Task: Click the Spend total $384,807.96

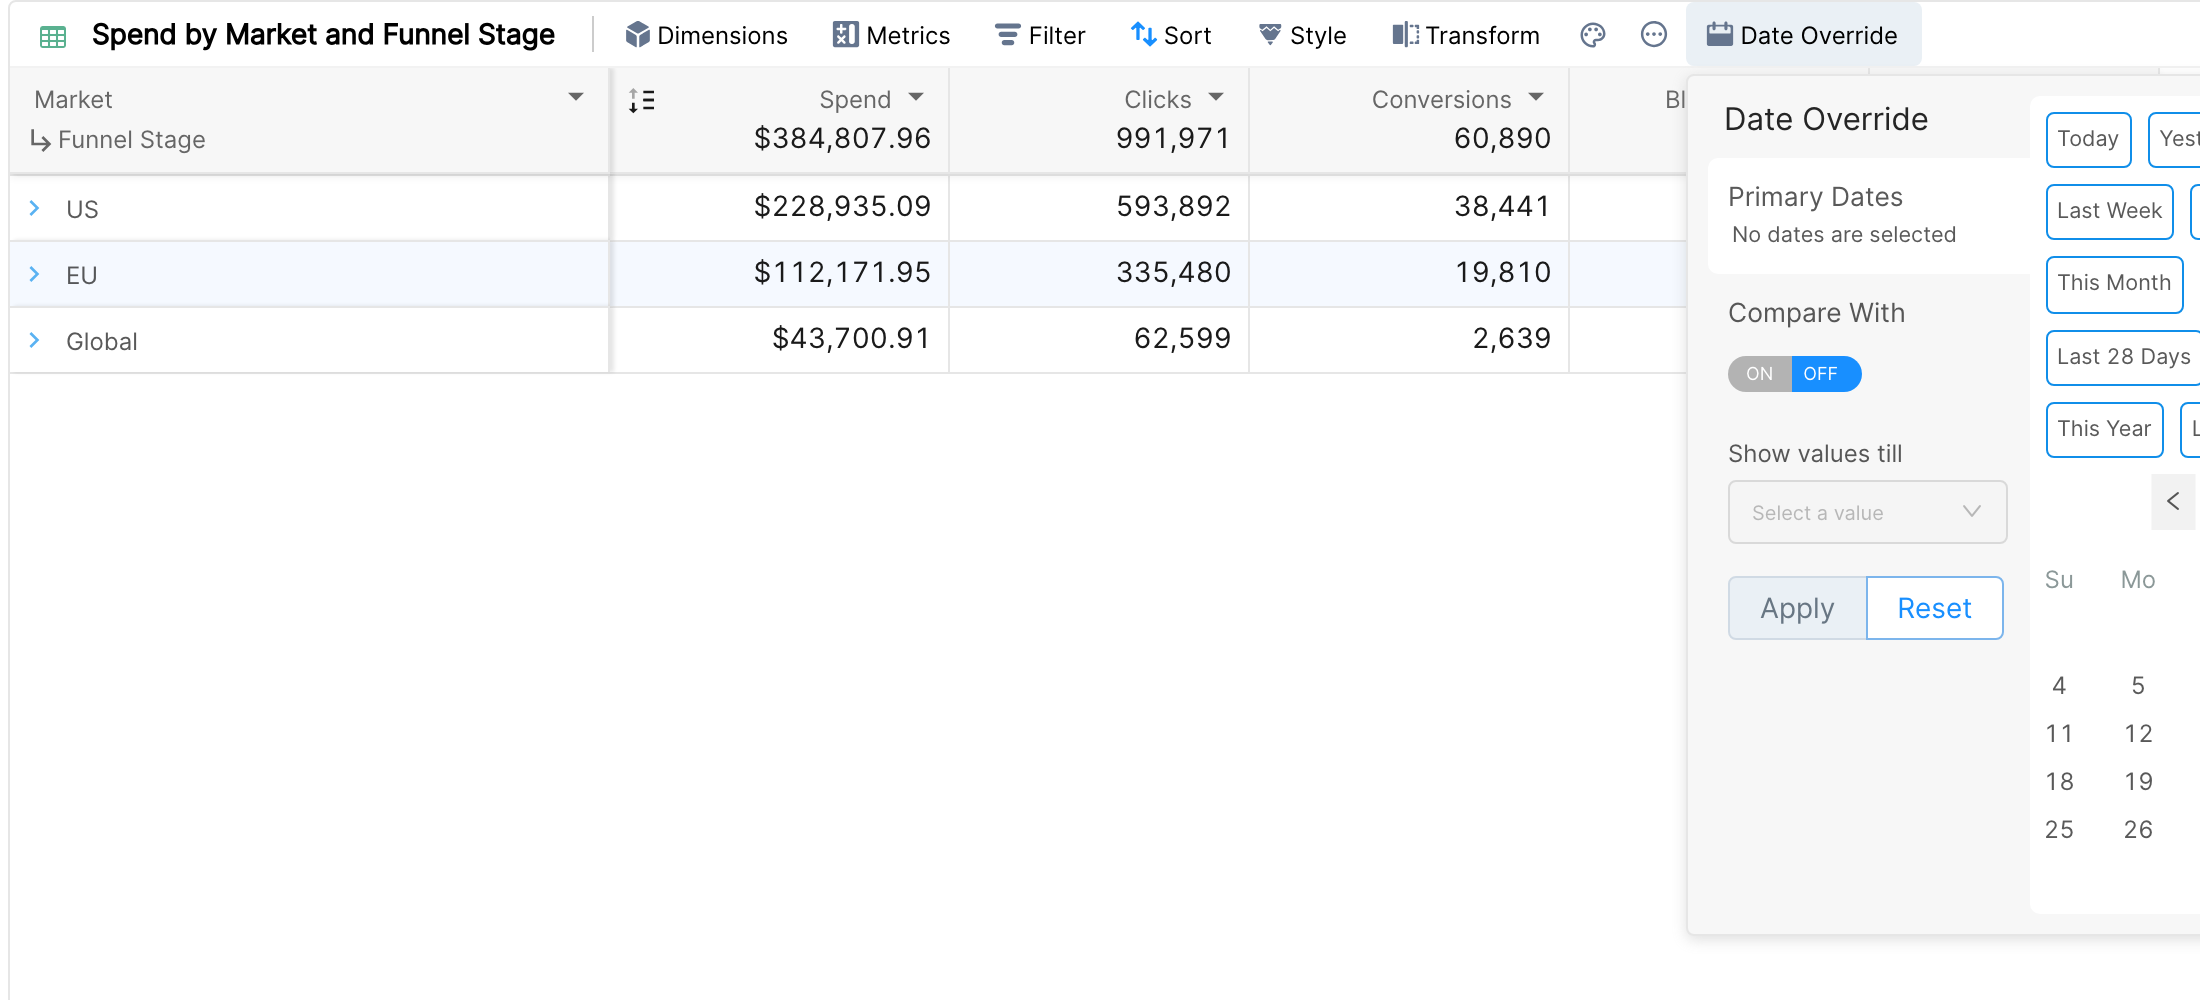Action: click(x=842, y=139)
